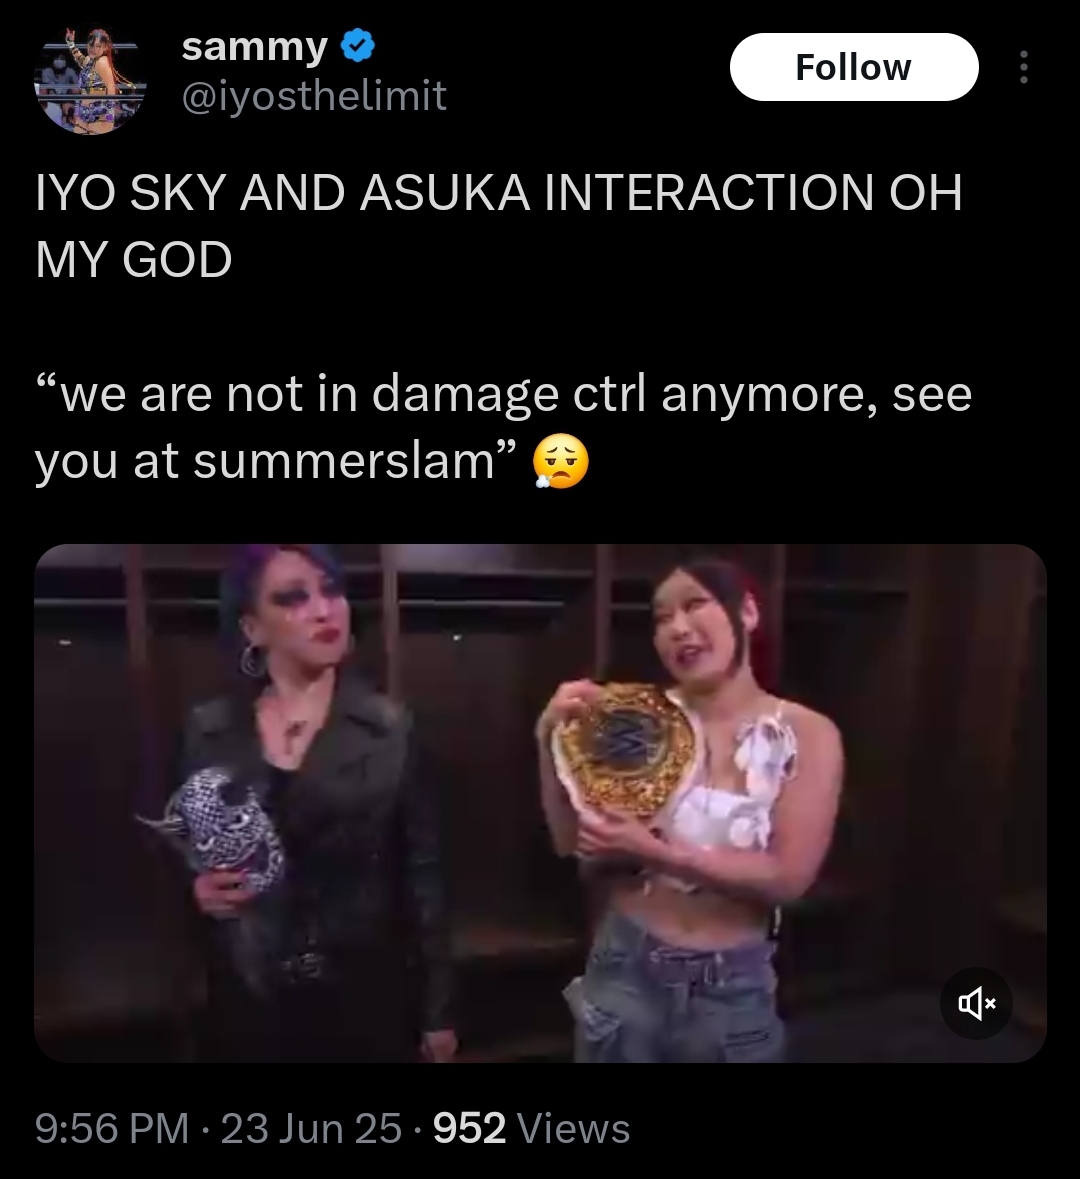This screenshot has height=1179, width=1080.
Task: Open sammy's profile picture
Action: click(89, 80)
